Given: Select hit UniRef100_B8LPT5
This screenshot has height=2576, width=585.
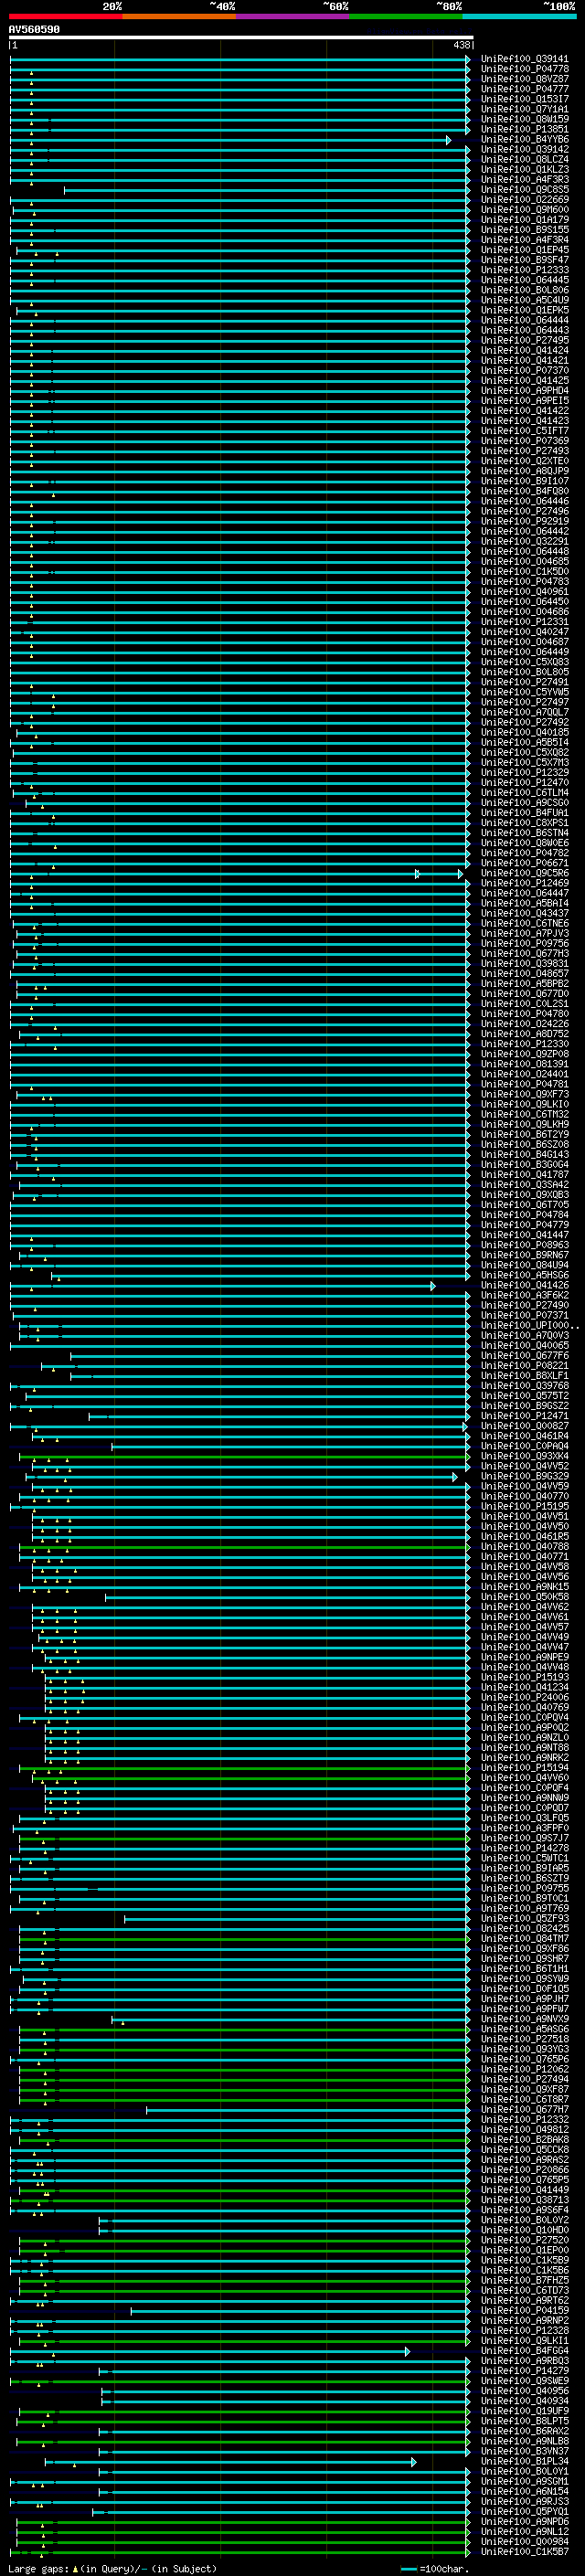Looking at the screenshot, I should [524, 2421].
